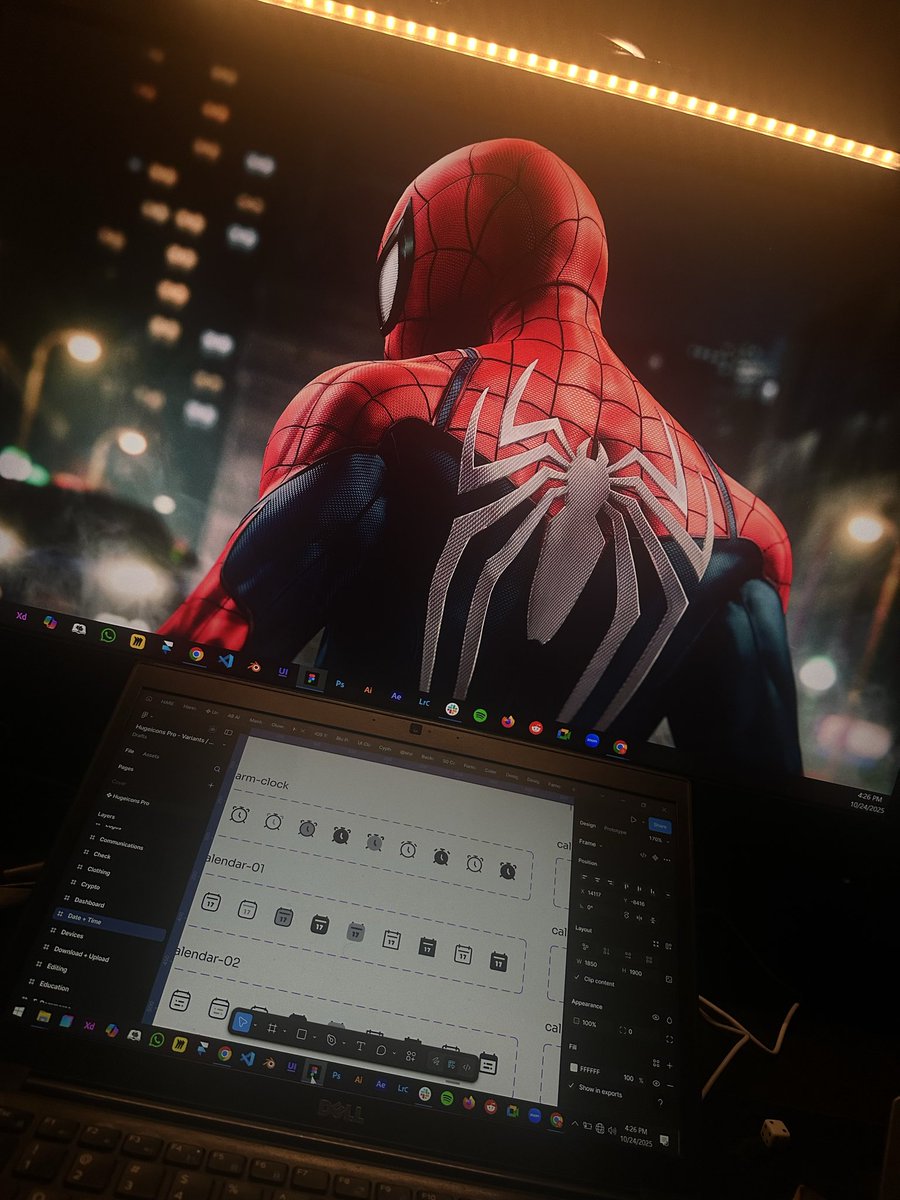Click the fill opacity 100 % field

(x=633, y=1079)
